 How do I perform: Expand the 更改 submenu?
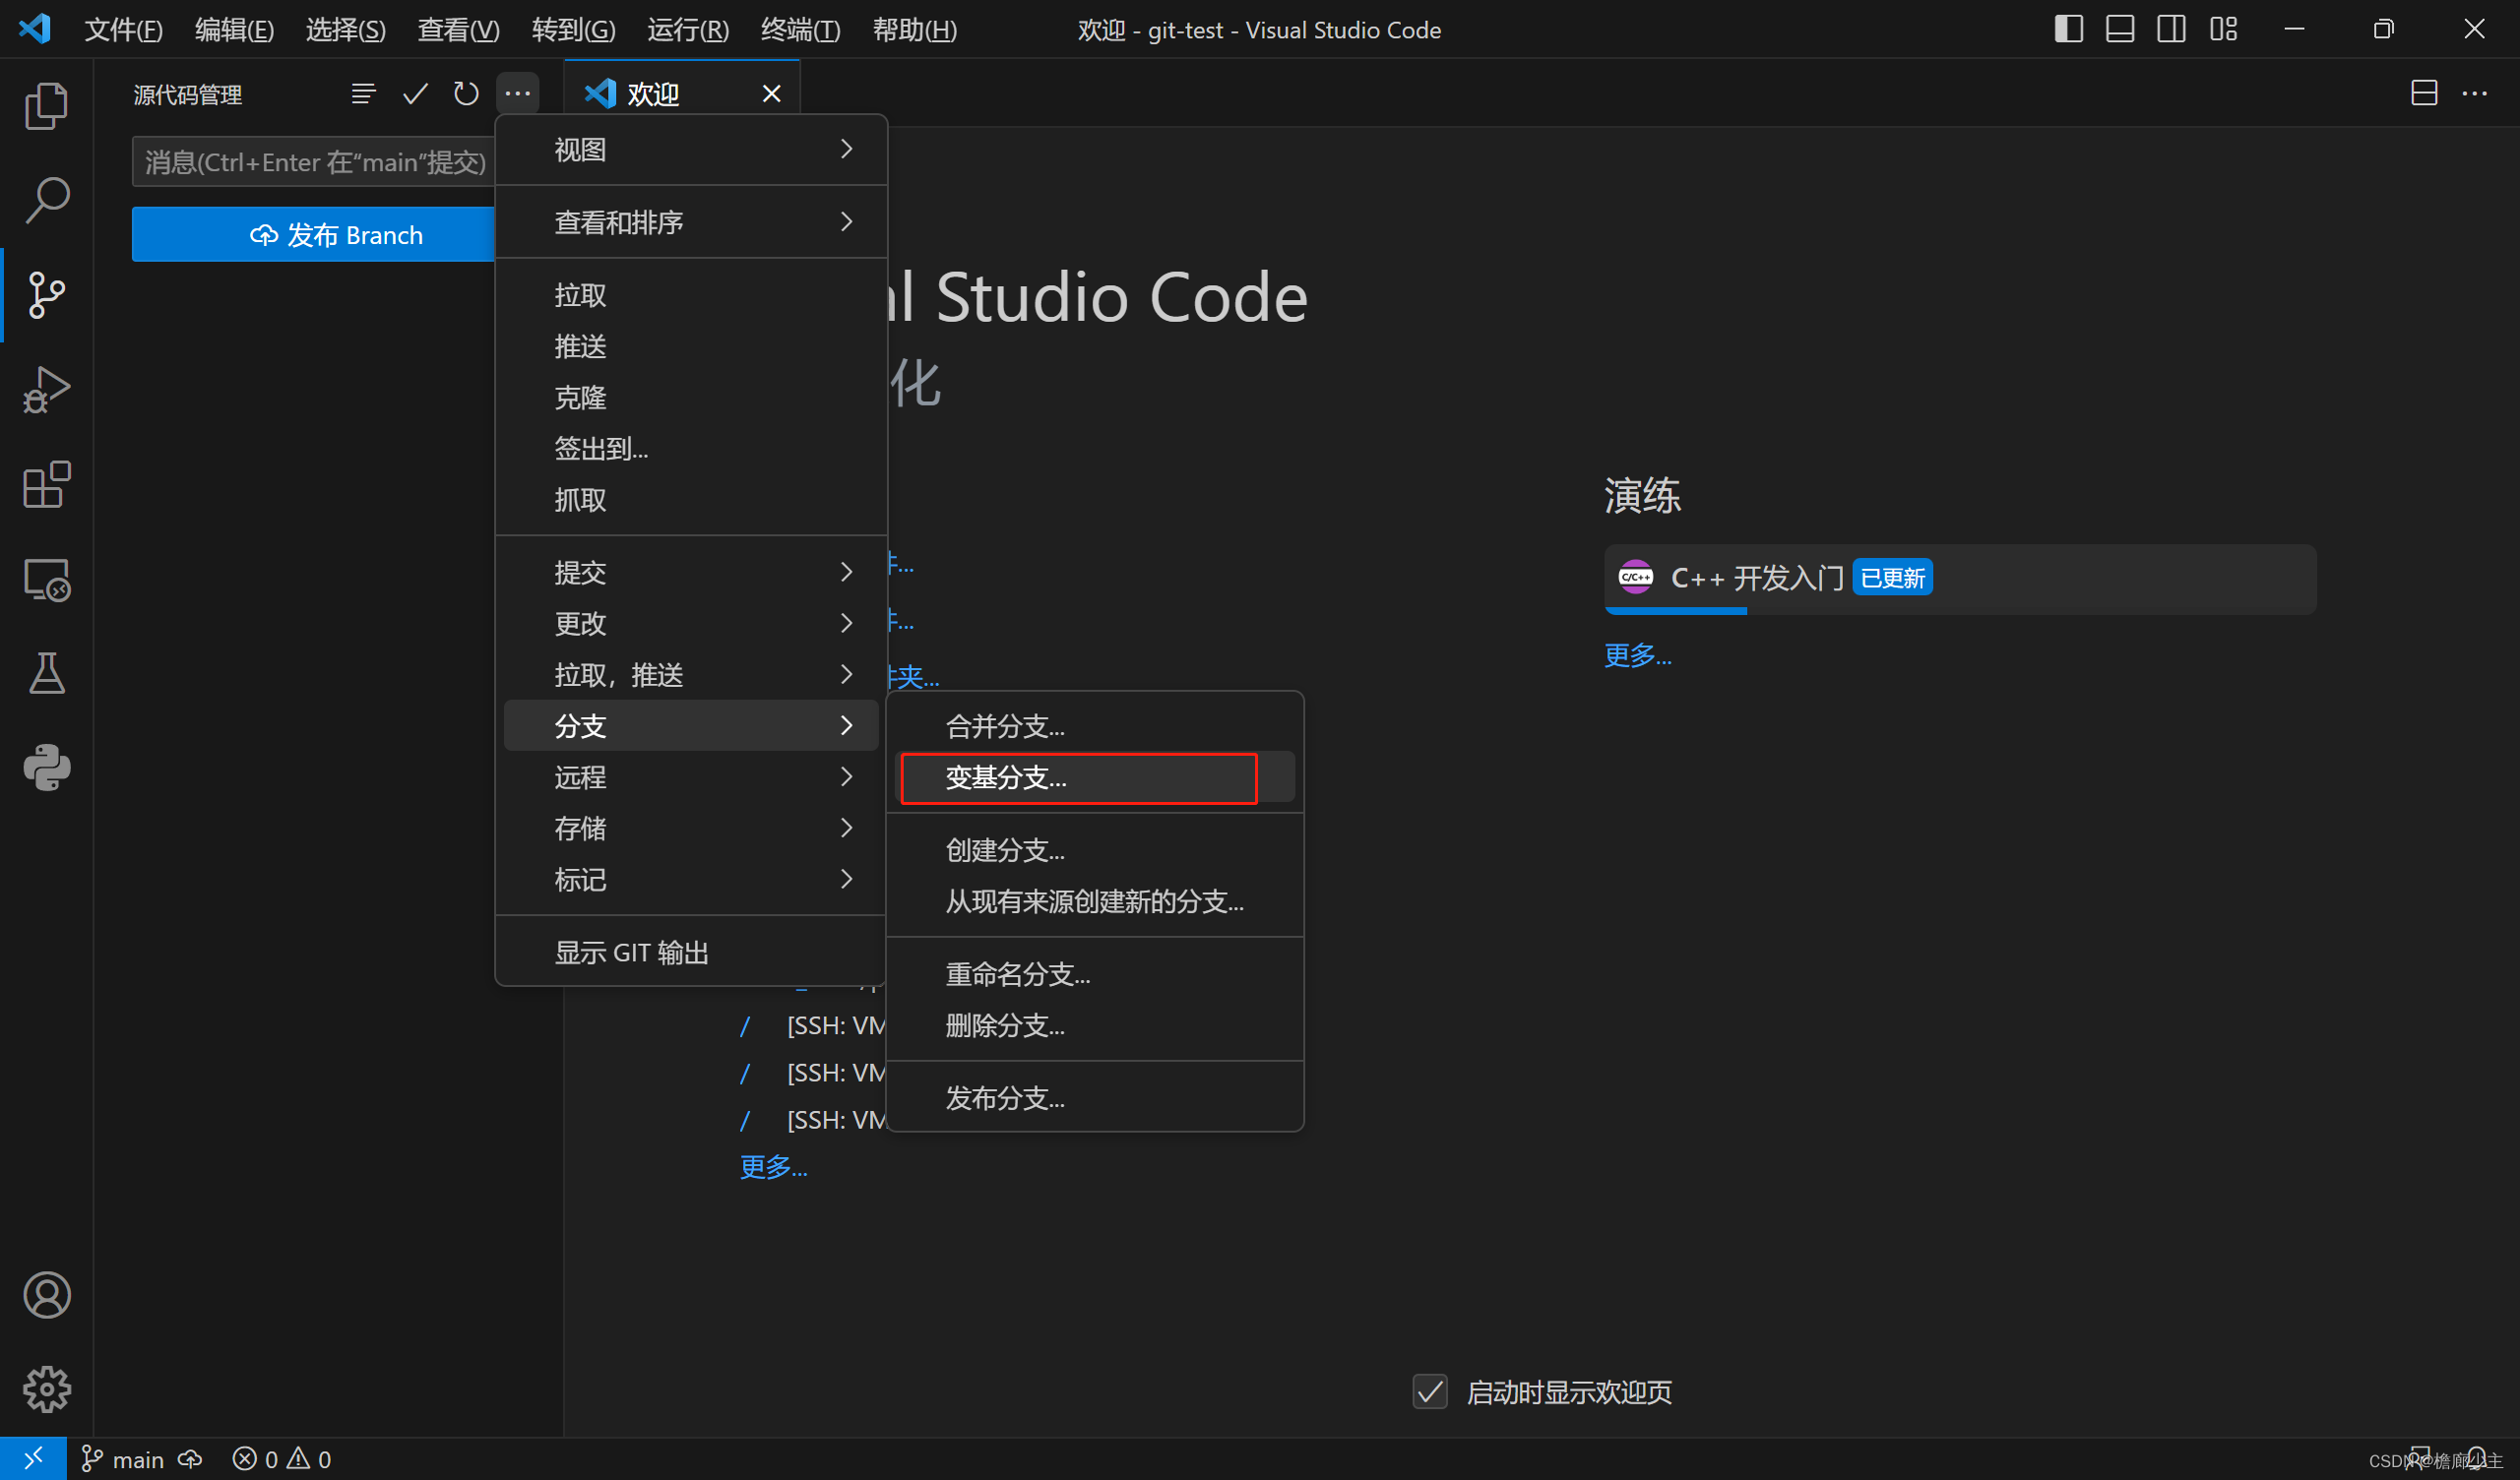pyautogui.click(x=691, y=623)
